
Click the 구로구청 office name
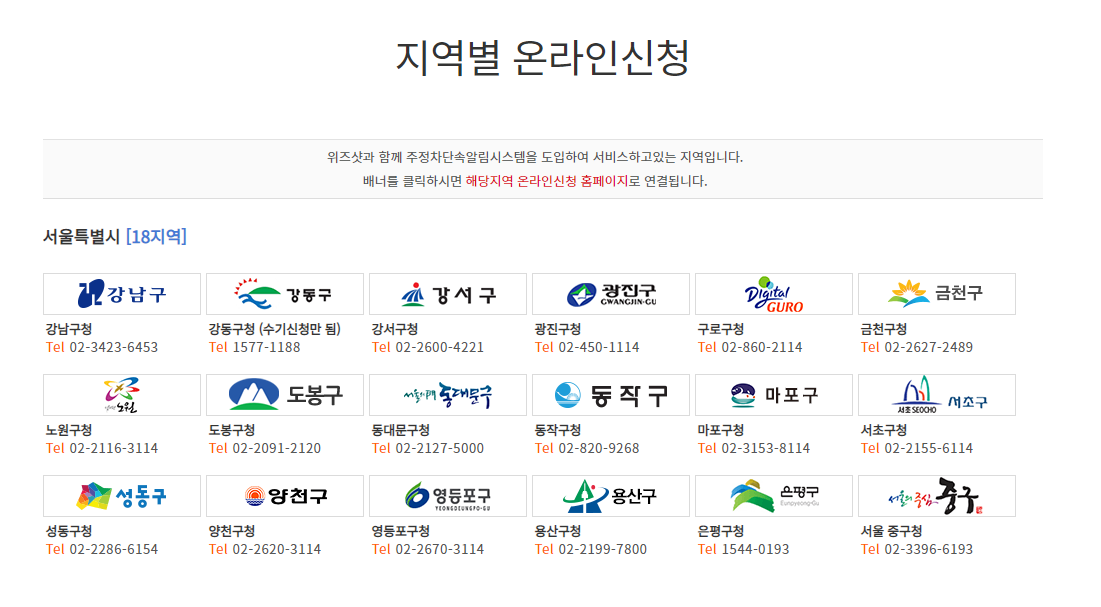point(720,329)
